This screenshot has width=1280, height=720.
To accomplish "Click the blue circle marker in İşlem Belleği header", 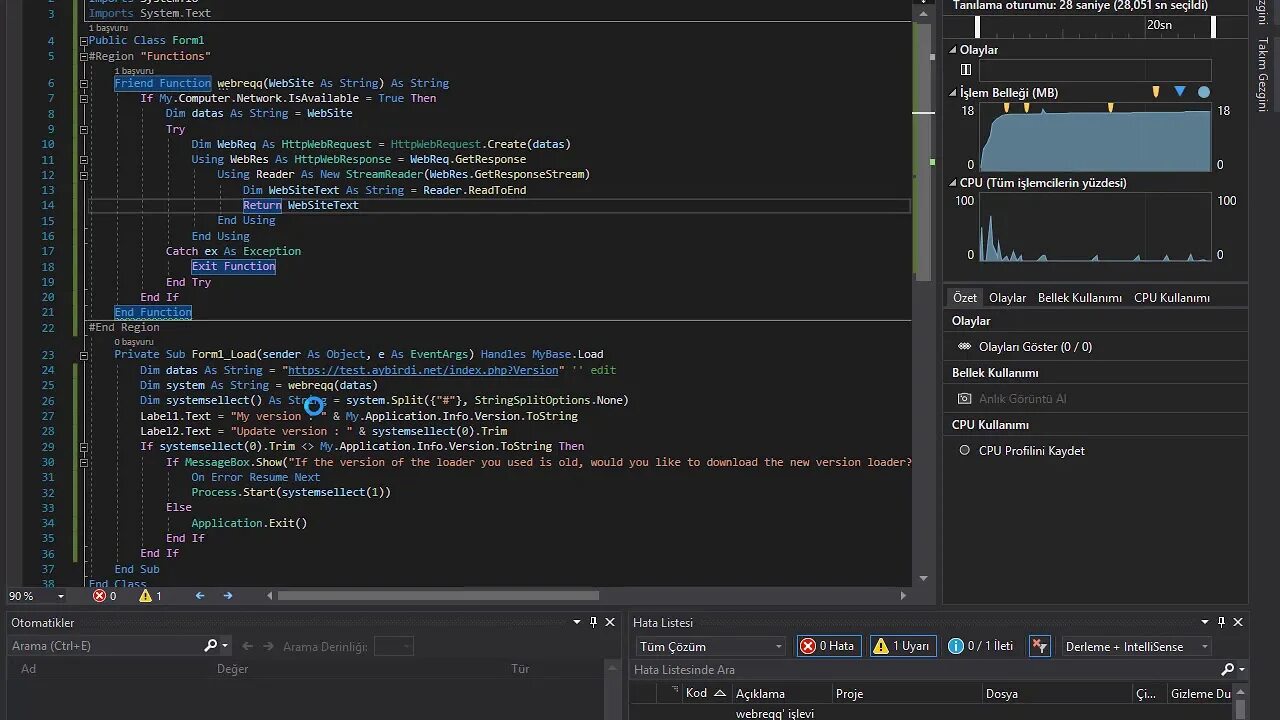I will coord(1204,92).
